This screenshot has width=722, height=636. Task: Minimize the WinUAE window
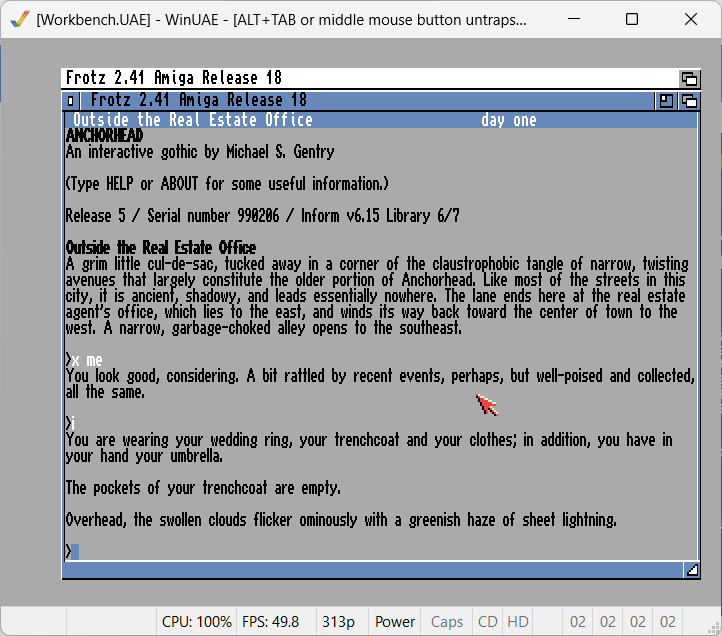(574, 19)
